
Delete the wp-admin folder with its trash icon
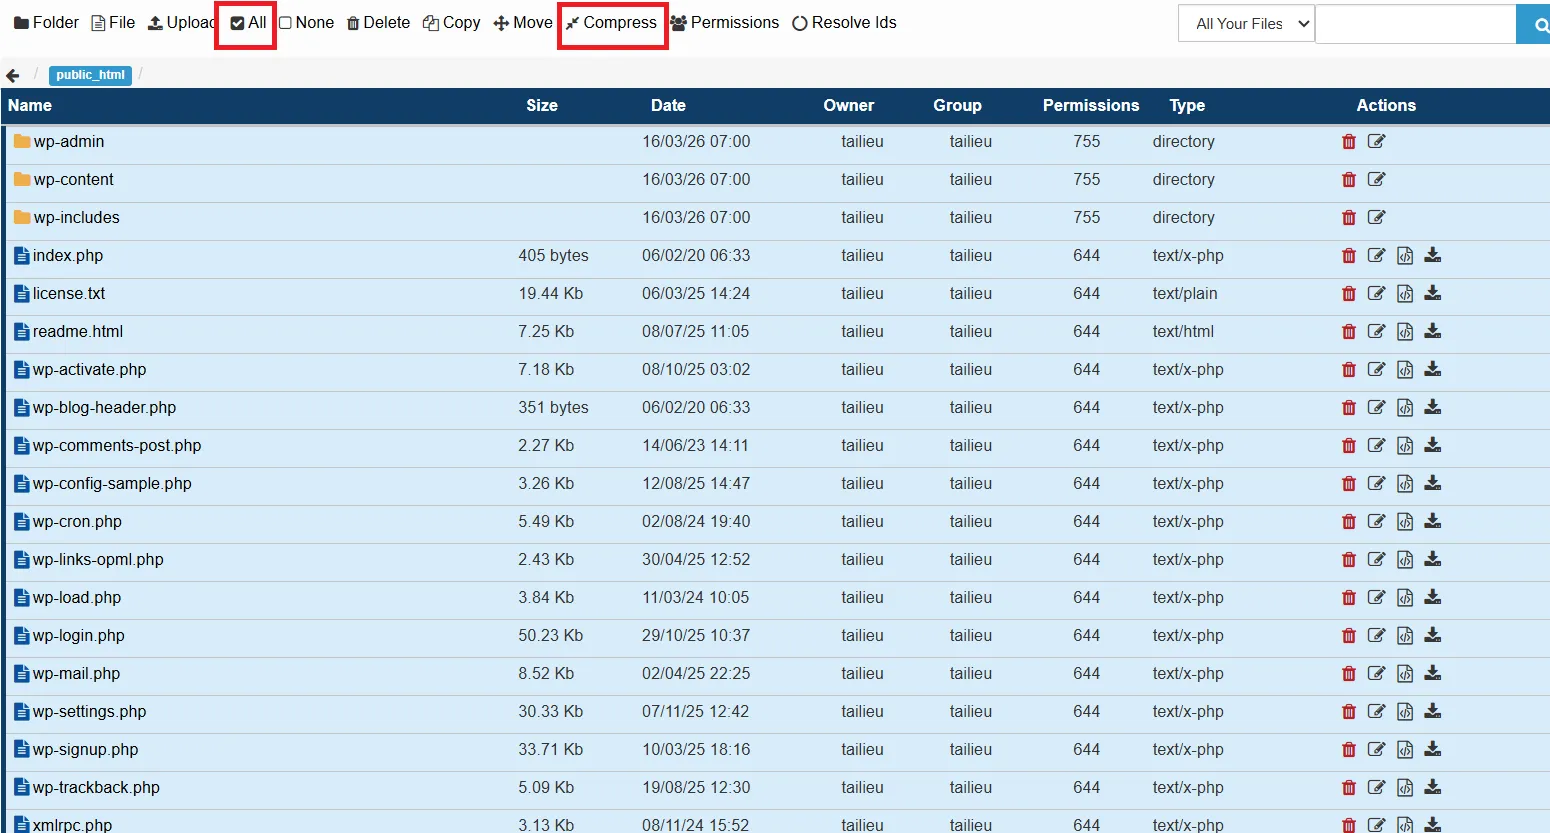(x=1349, y=141)
